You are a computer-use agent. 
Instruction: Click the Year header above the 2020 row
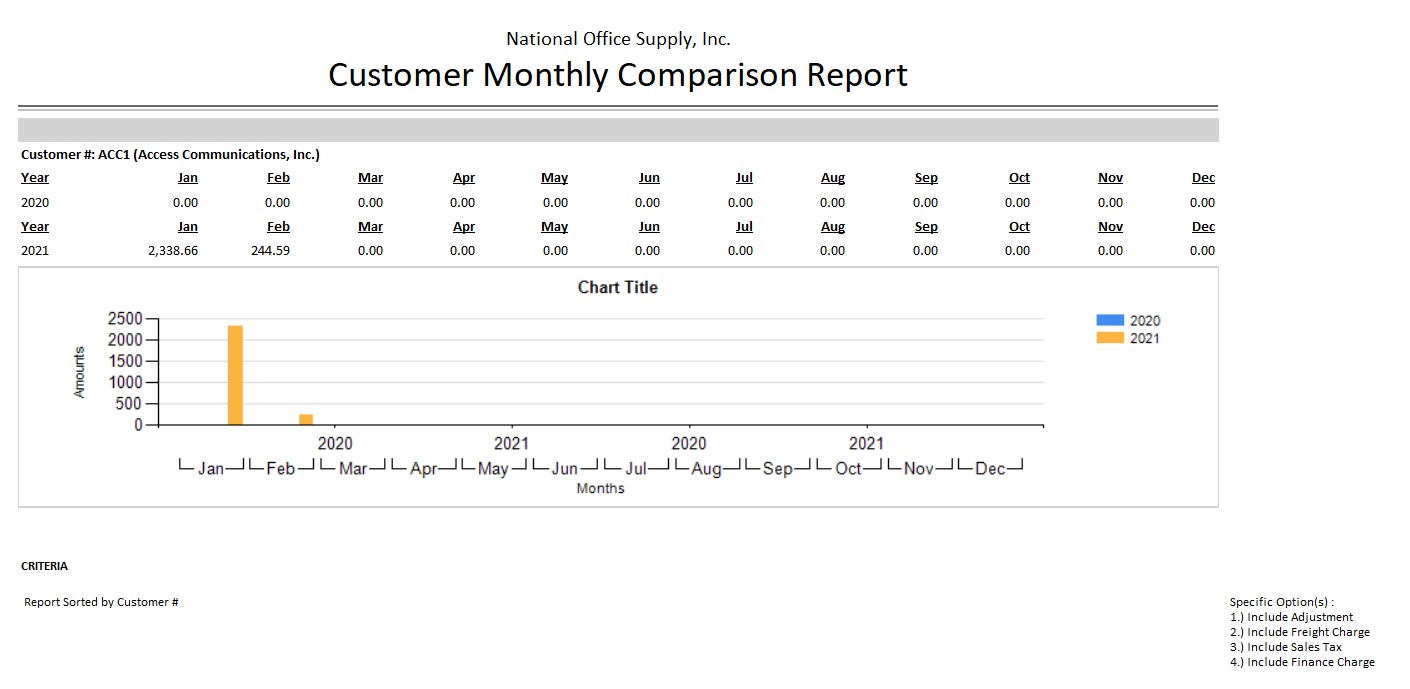[35, 178]
